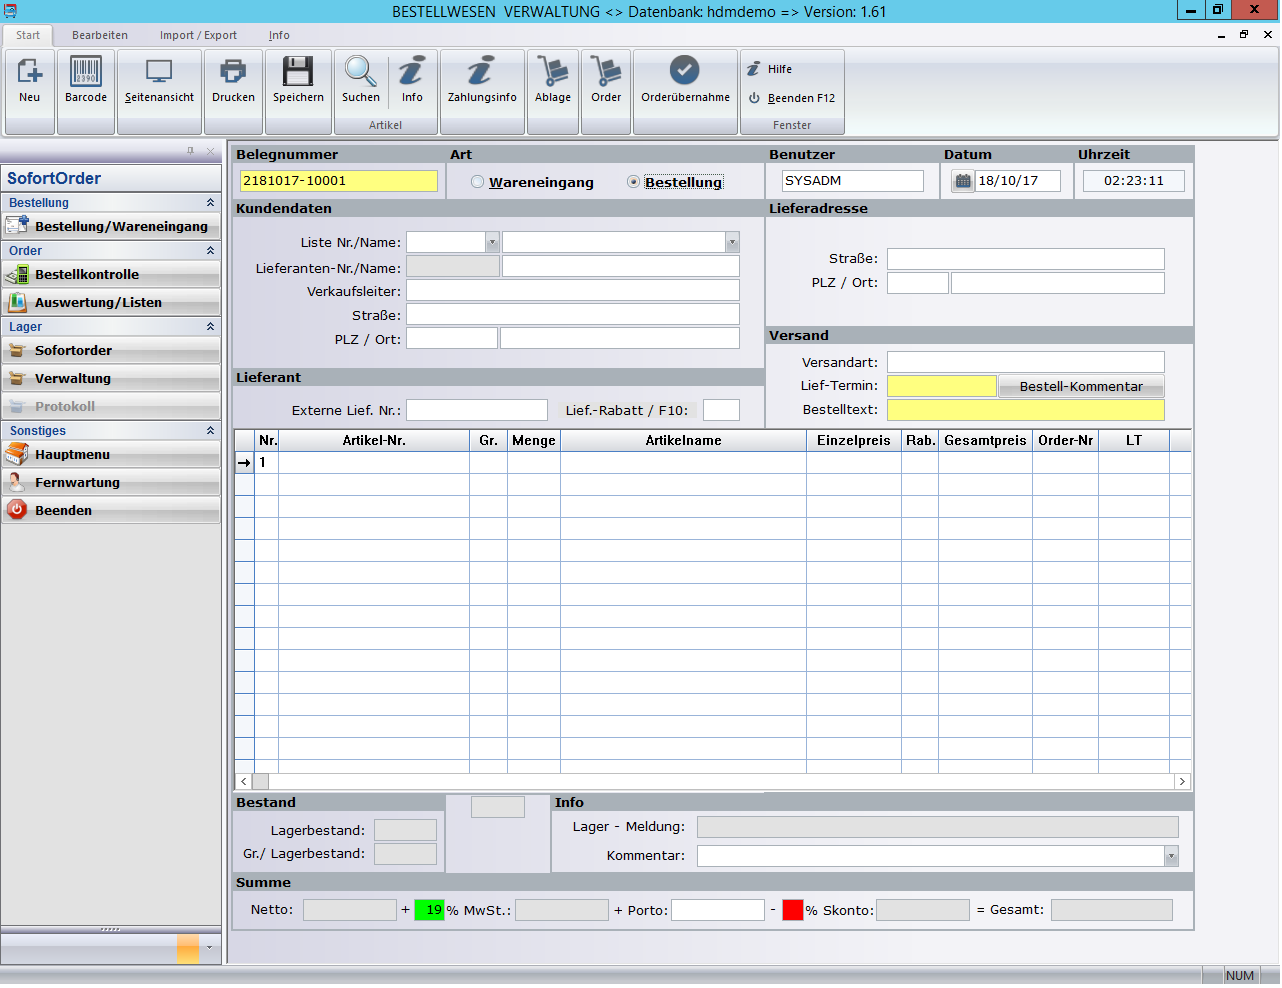
Task: Open the Suchen article search
Action: coord(360,80)
